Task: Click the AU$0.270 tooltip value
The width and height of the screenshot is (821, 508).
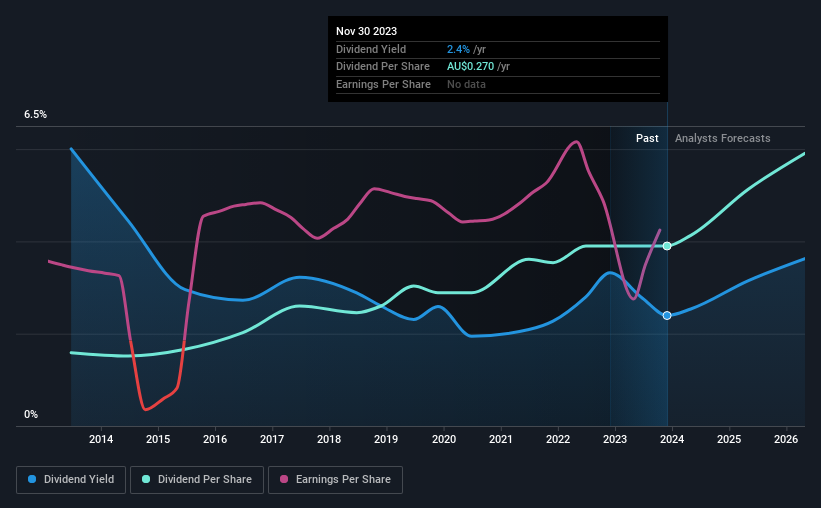Action: pos(470,67)
